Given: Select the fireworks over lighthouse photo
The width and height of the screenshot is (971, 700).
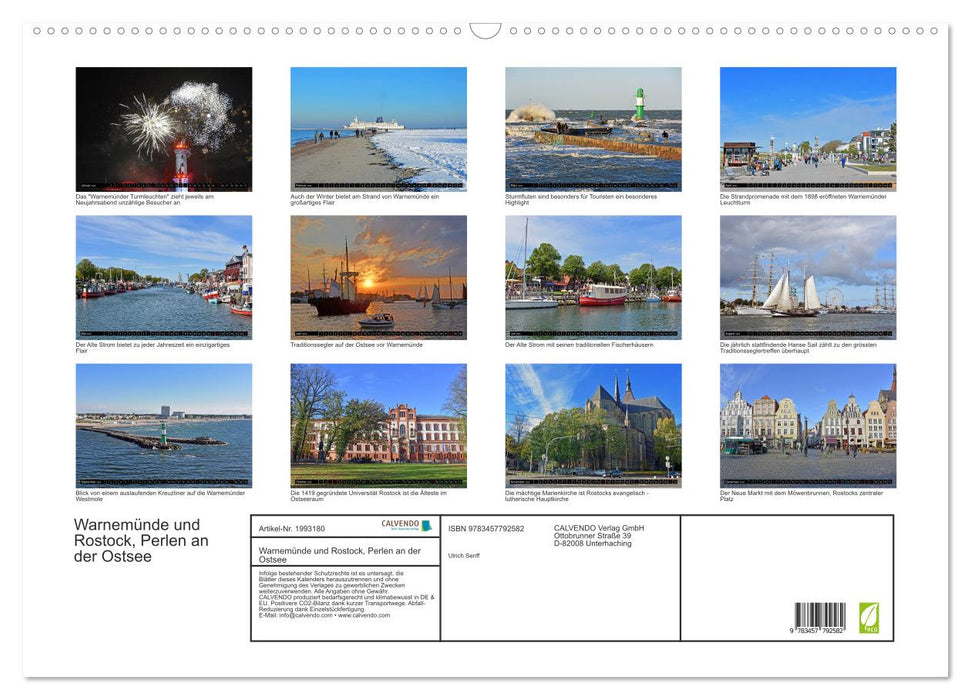Looking at the screenshot, I should point(163,127).
